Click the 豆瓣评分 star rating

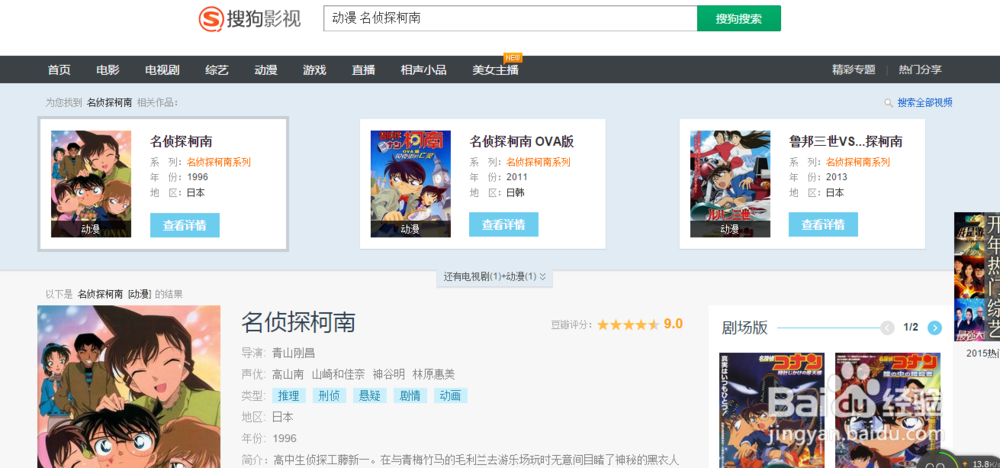pyautogui.click(x=628, y=325)
